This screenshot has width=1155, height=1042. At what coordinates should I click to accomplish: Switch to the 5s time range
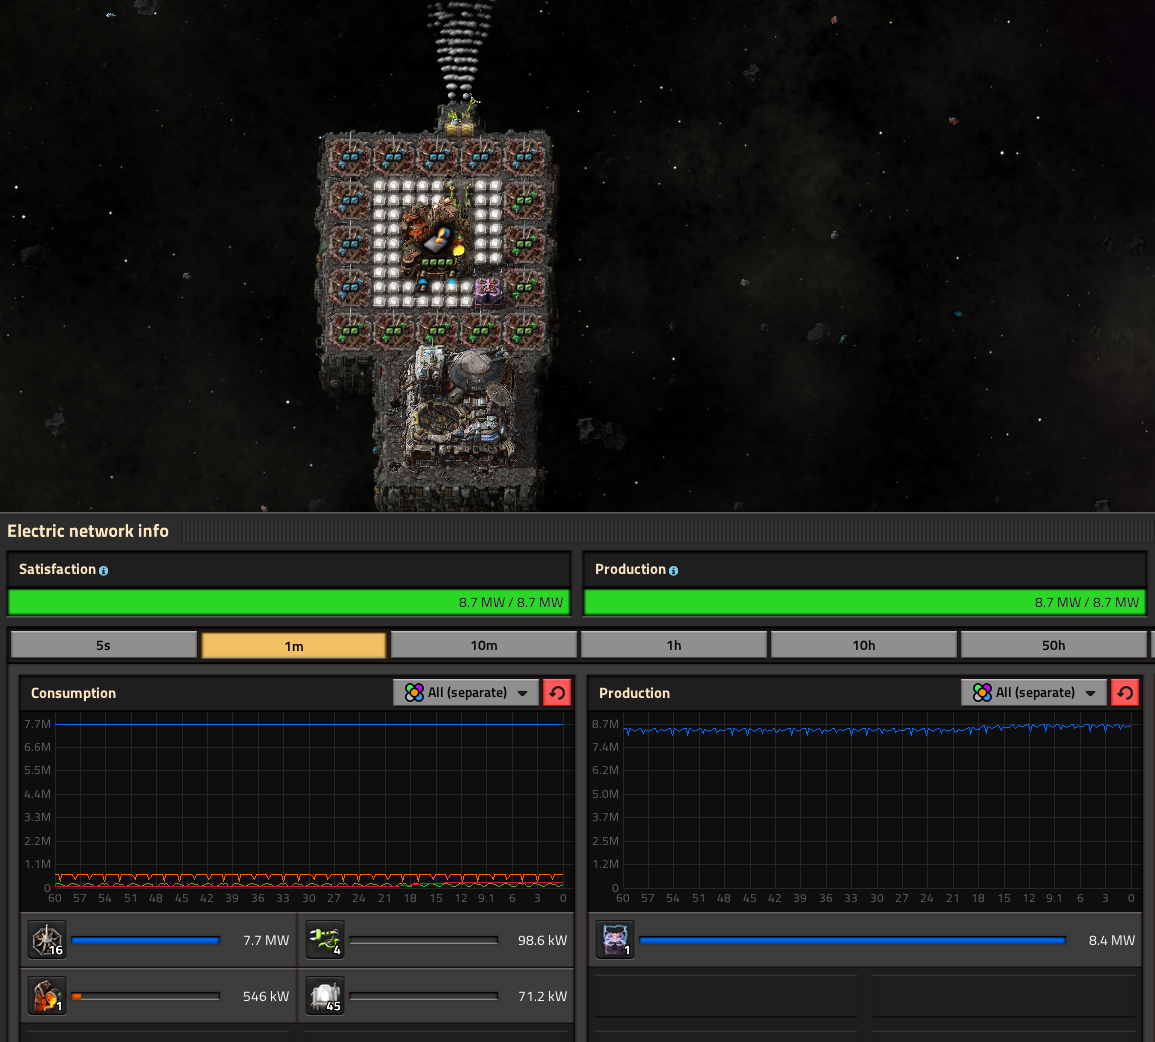coord(104,645)
